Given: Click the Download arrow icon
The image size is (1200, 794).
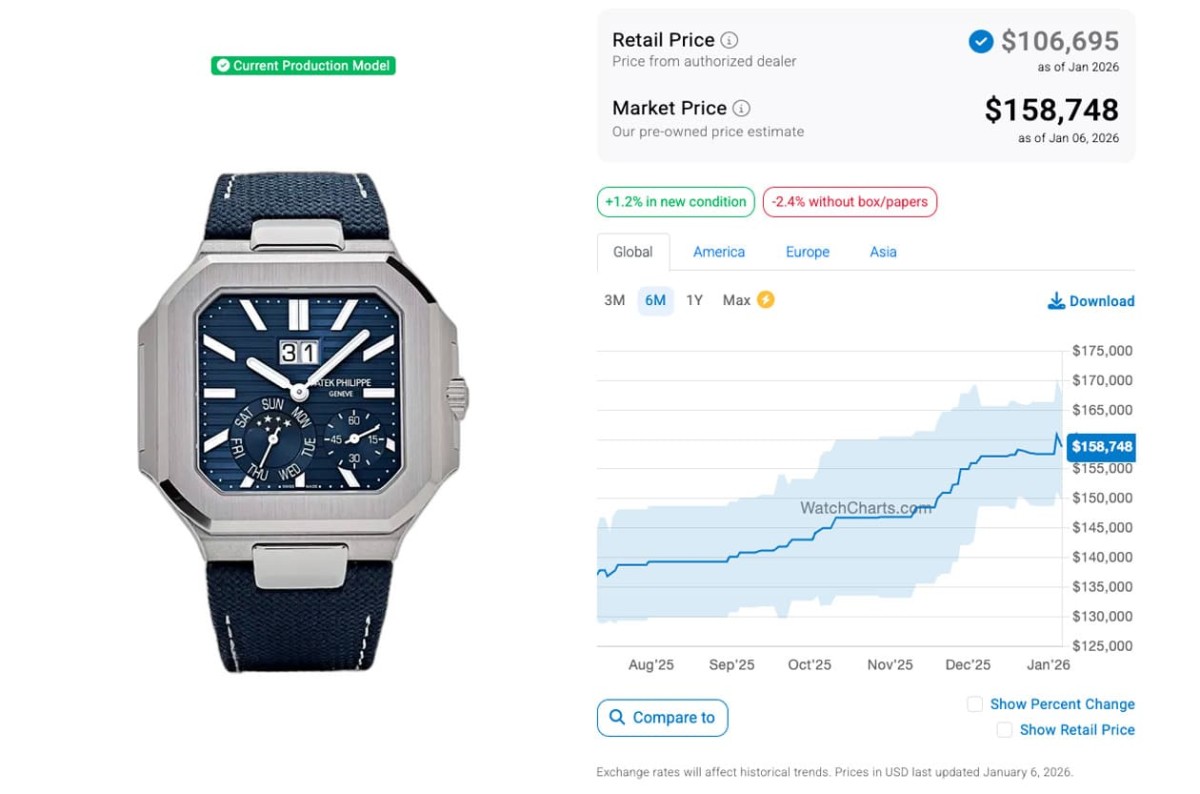Looking at the screenshot, I should pos(1056,301).
